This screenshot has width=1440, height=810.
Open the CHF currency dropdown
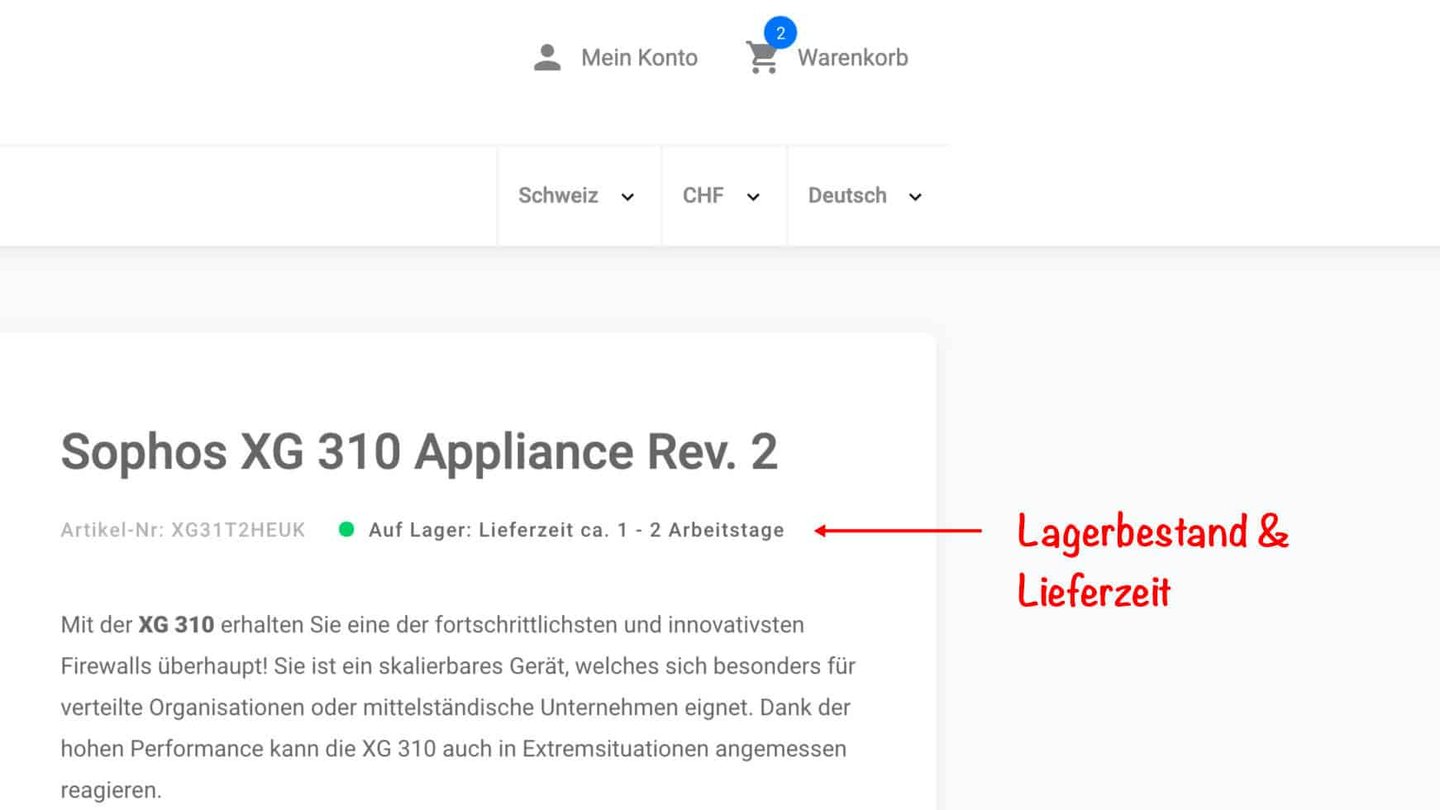[x=724, y=196]
